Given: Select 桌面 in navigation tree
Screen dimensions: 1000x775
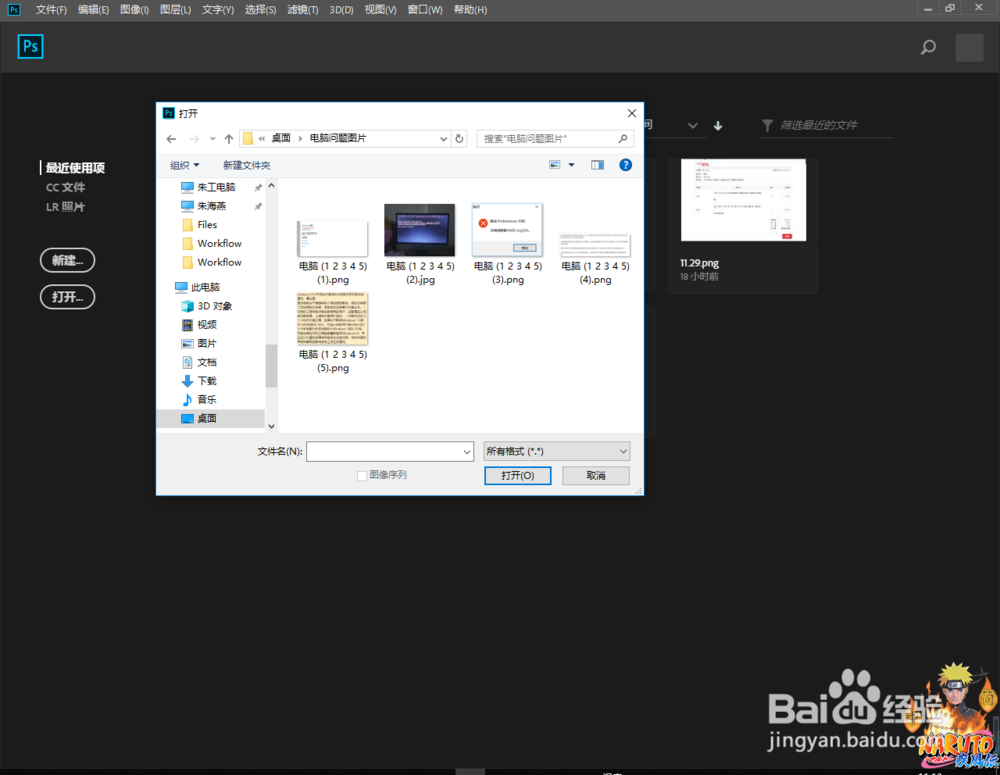Looking at the screenshot, I should click(210, 418).
